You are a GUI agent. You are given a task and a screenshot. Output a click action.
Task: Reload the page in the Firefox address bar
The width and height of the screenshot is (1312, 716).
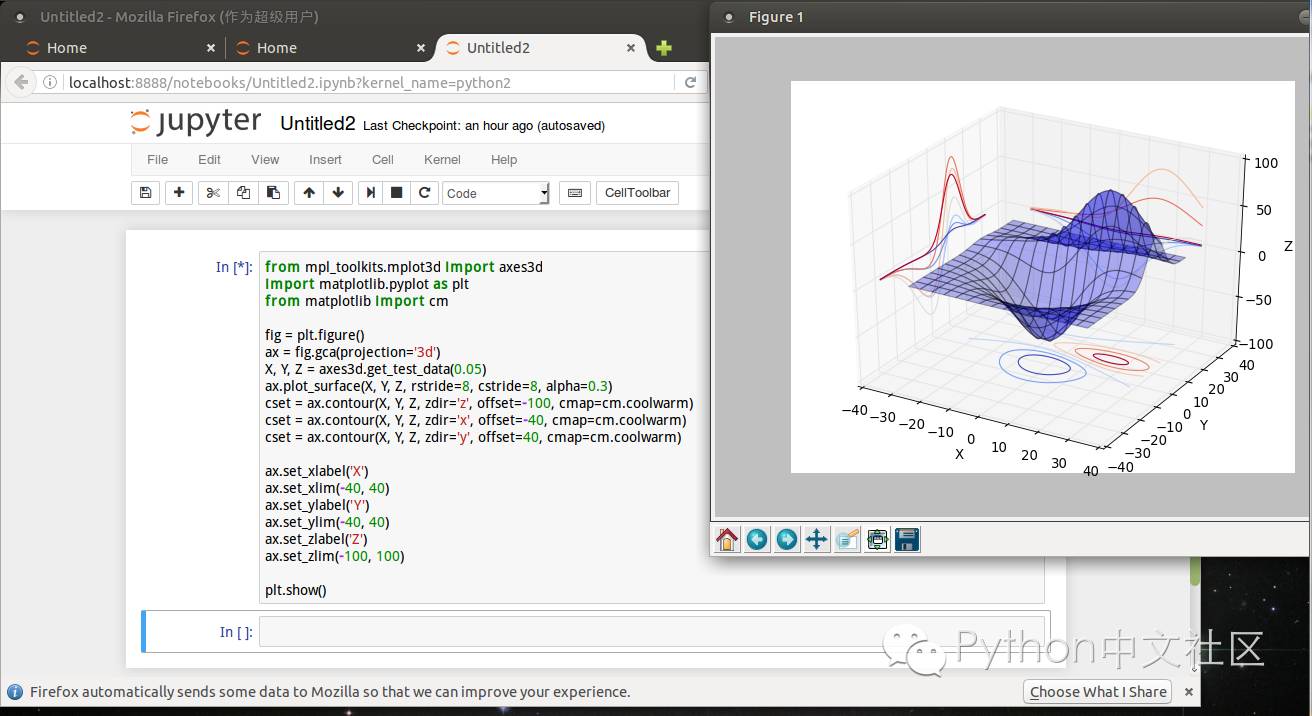[x=690, y=83]
